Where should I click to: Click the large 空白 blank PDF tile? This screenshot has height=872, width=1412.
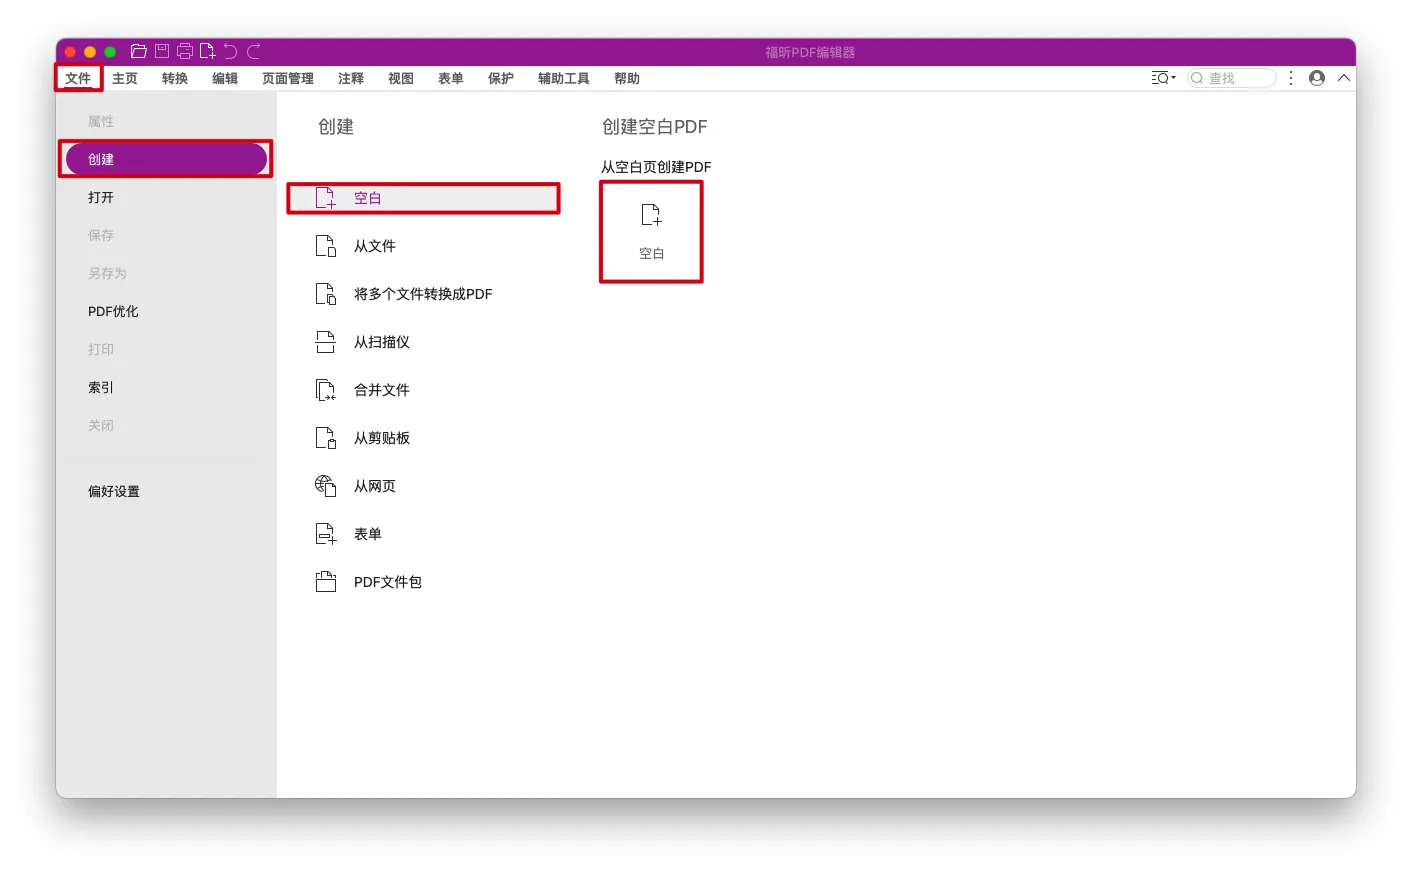651,232
